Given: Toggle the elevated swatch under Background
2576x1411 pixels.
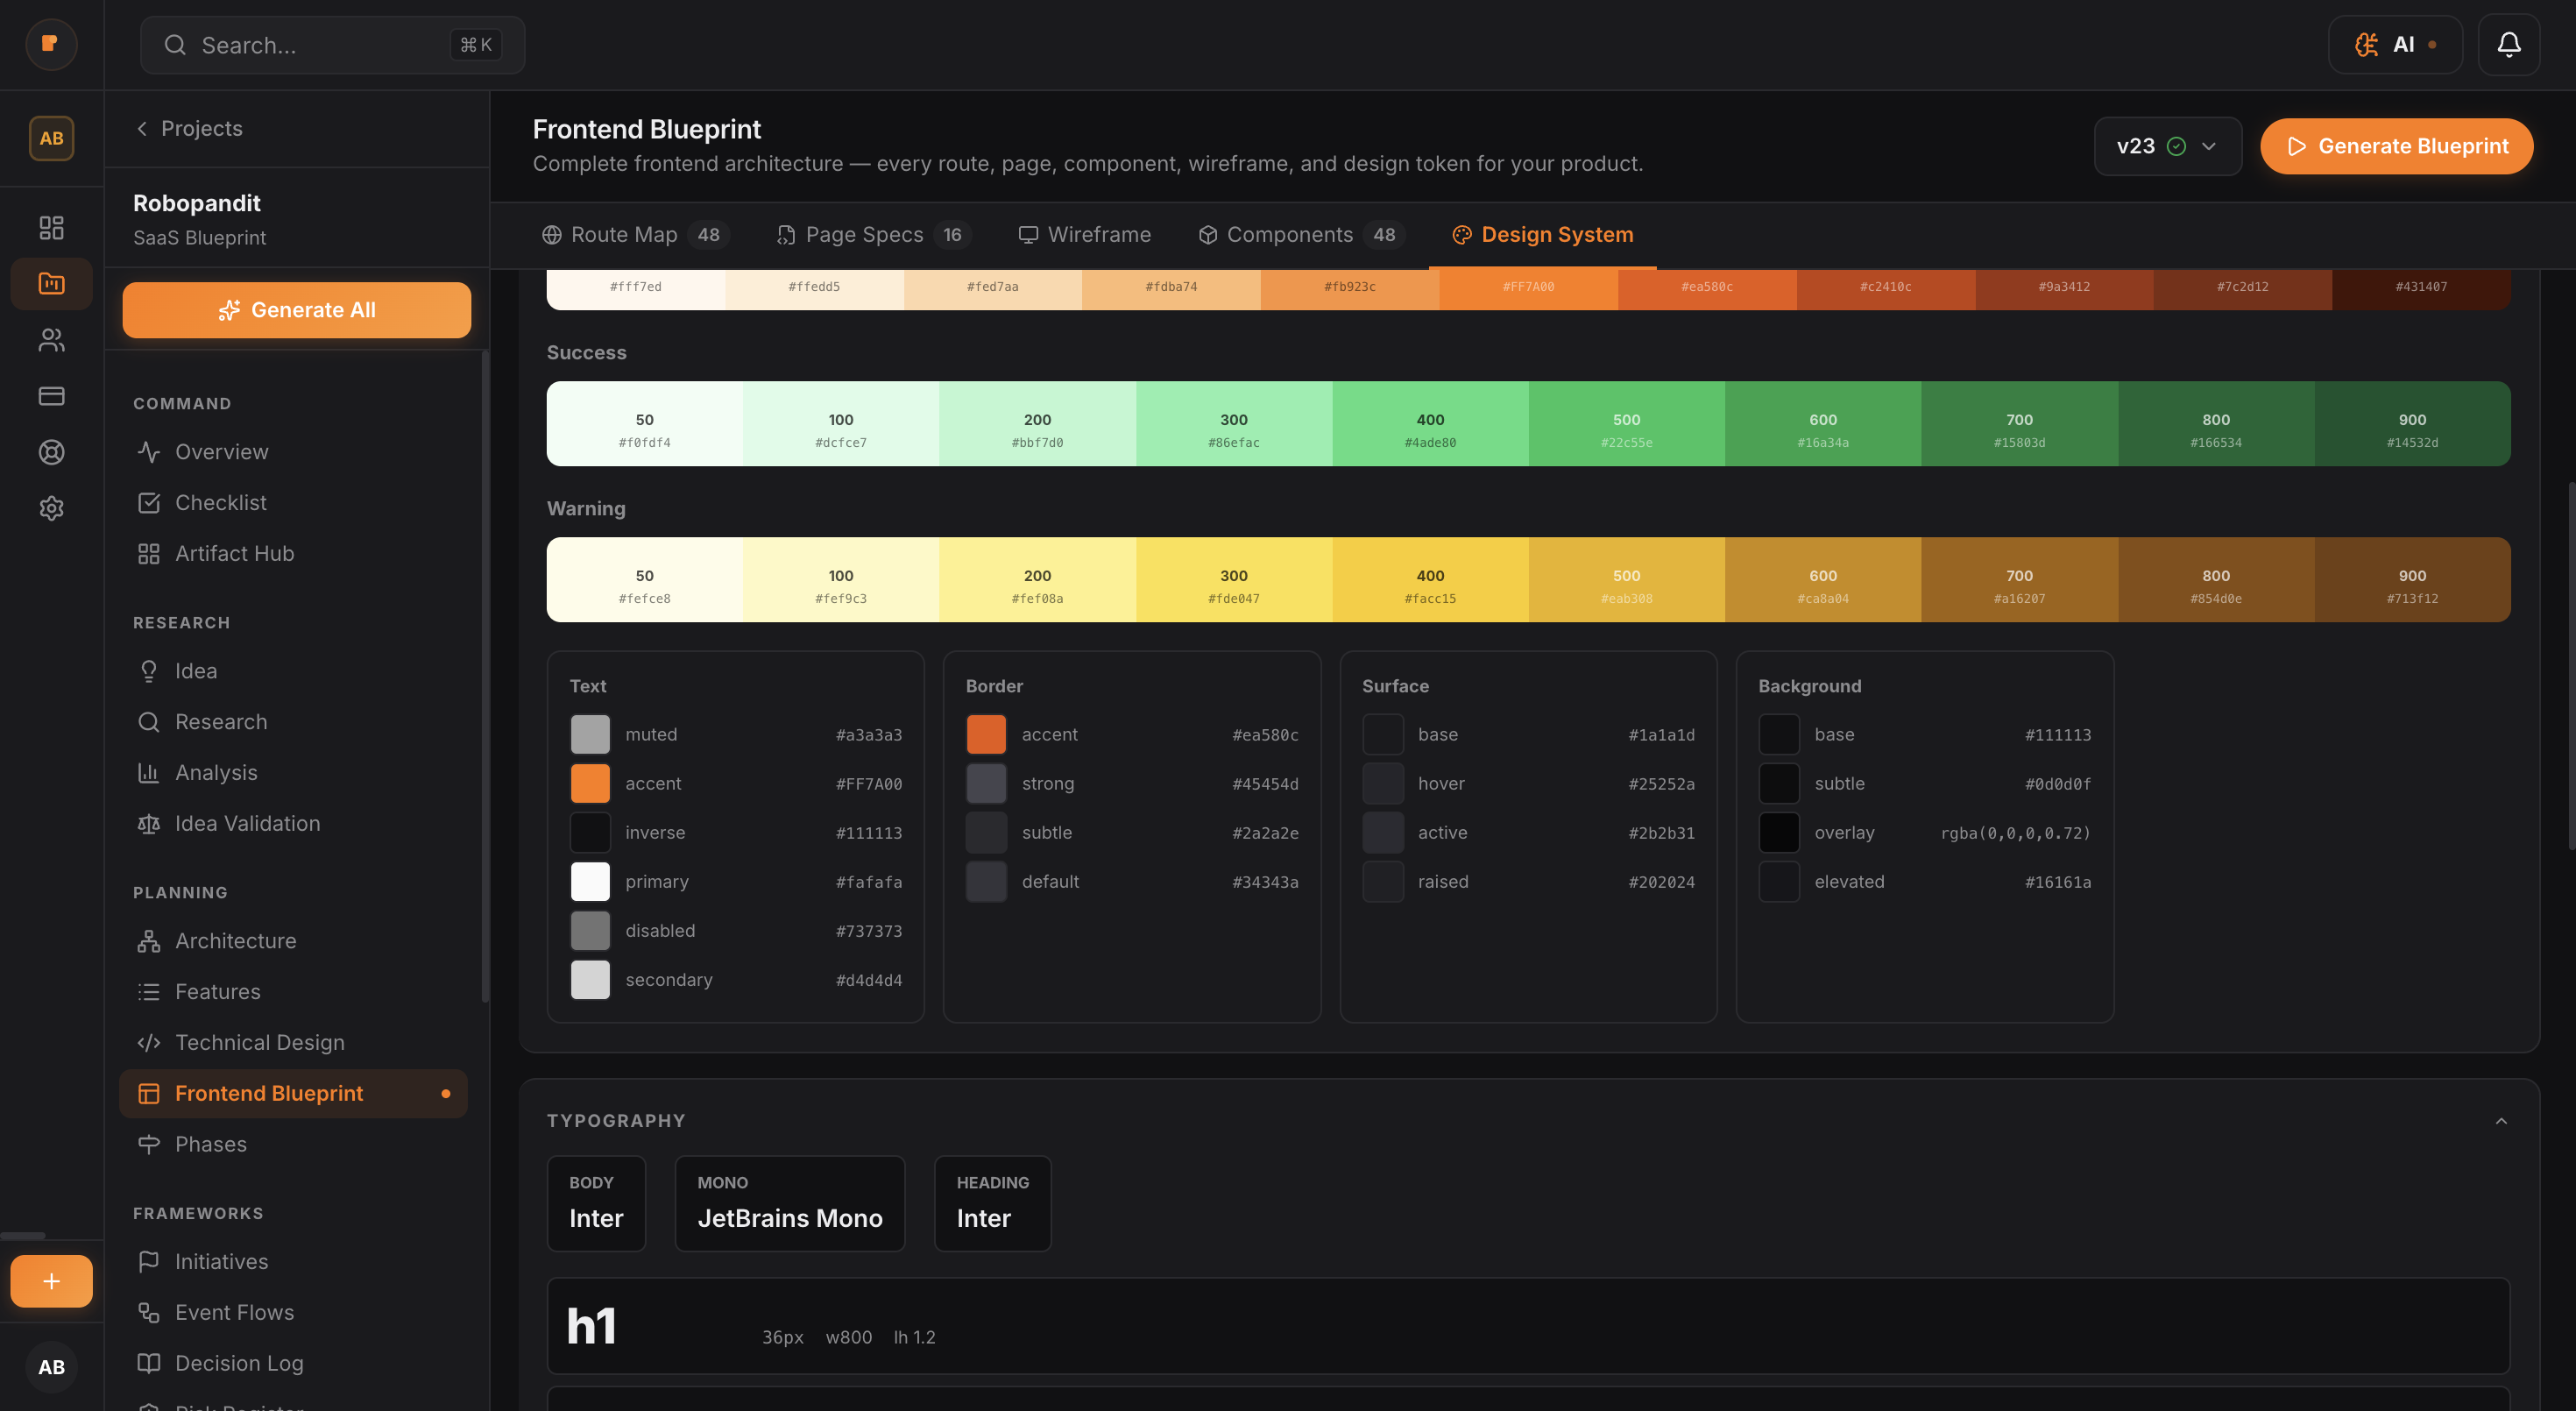Looking at the screenshot, I should coord(1779,881).
